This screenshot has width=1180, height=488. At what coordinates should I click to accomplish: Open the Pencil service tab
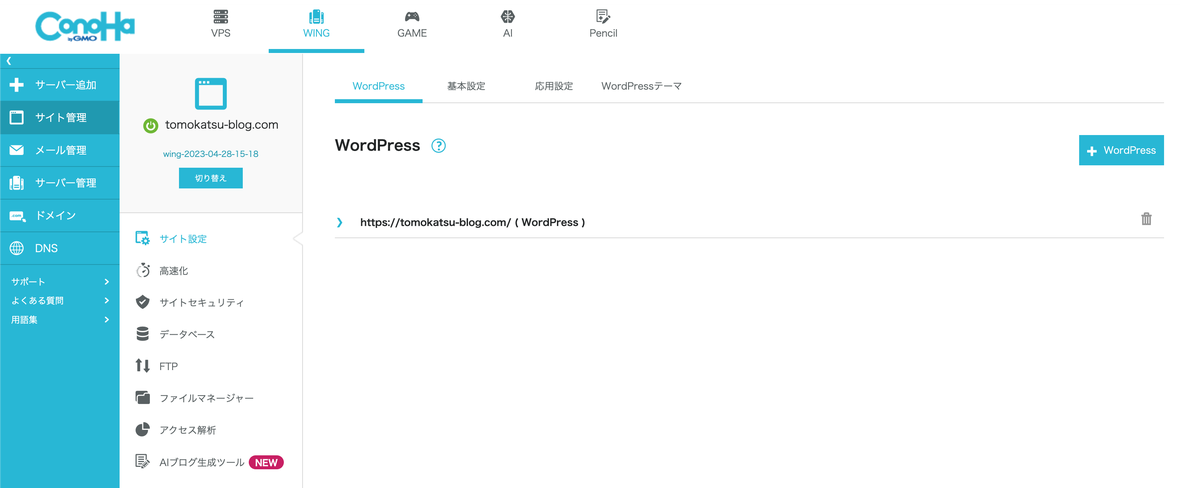click(603, 25)
